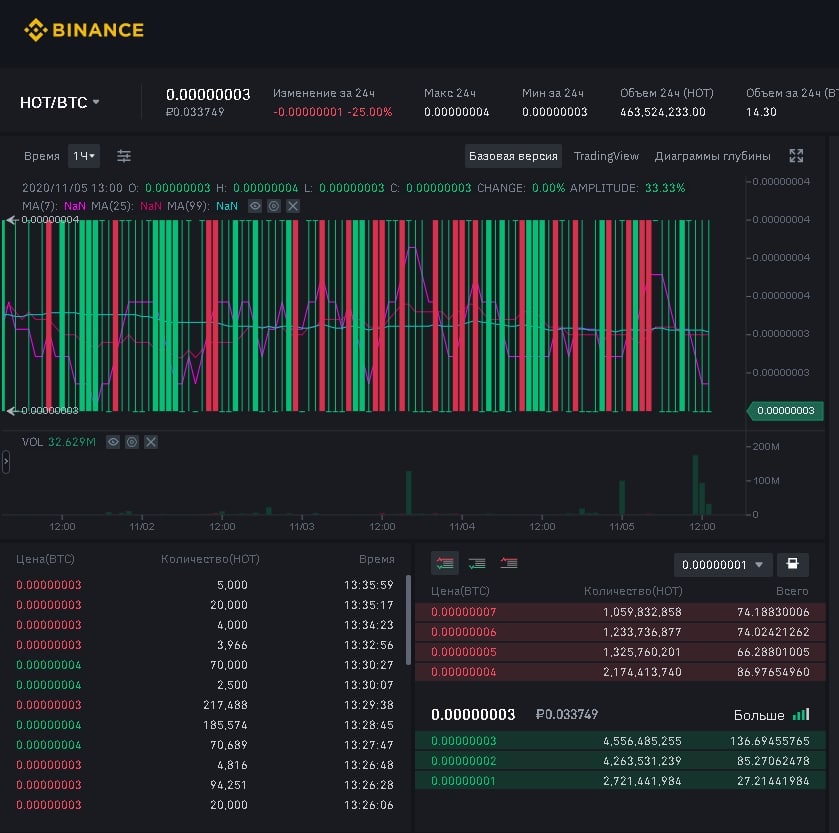Open the 1Ч time interval dropdown

[x=84, y=156]
